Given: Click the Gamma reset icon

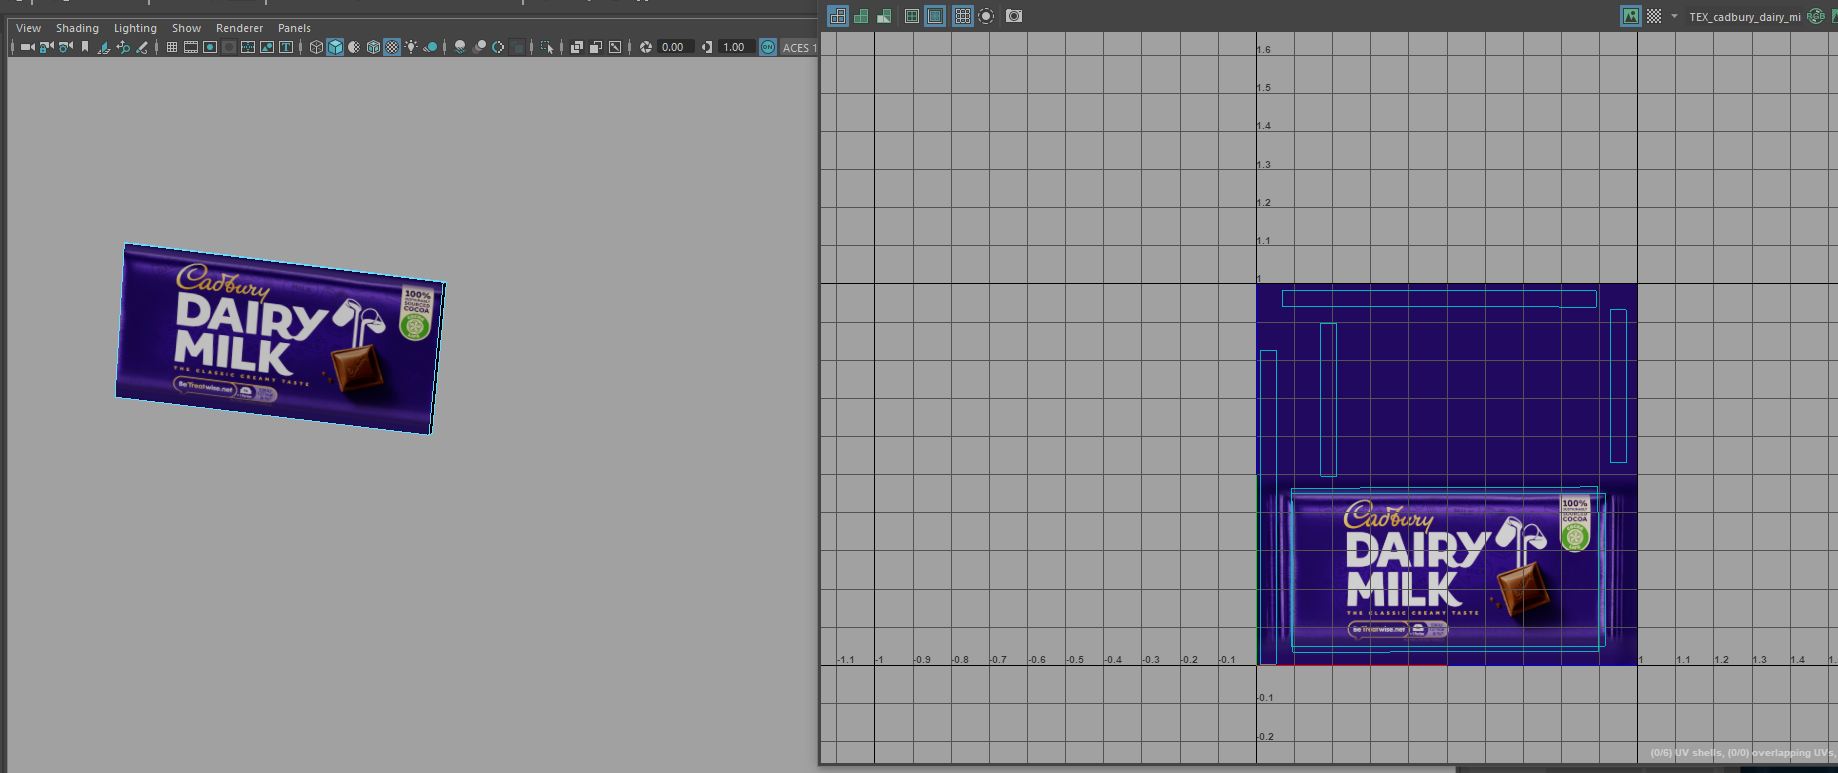Looking at the screenshot, I should tap(706, 47).
